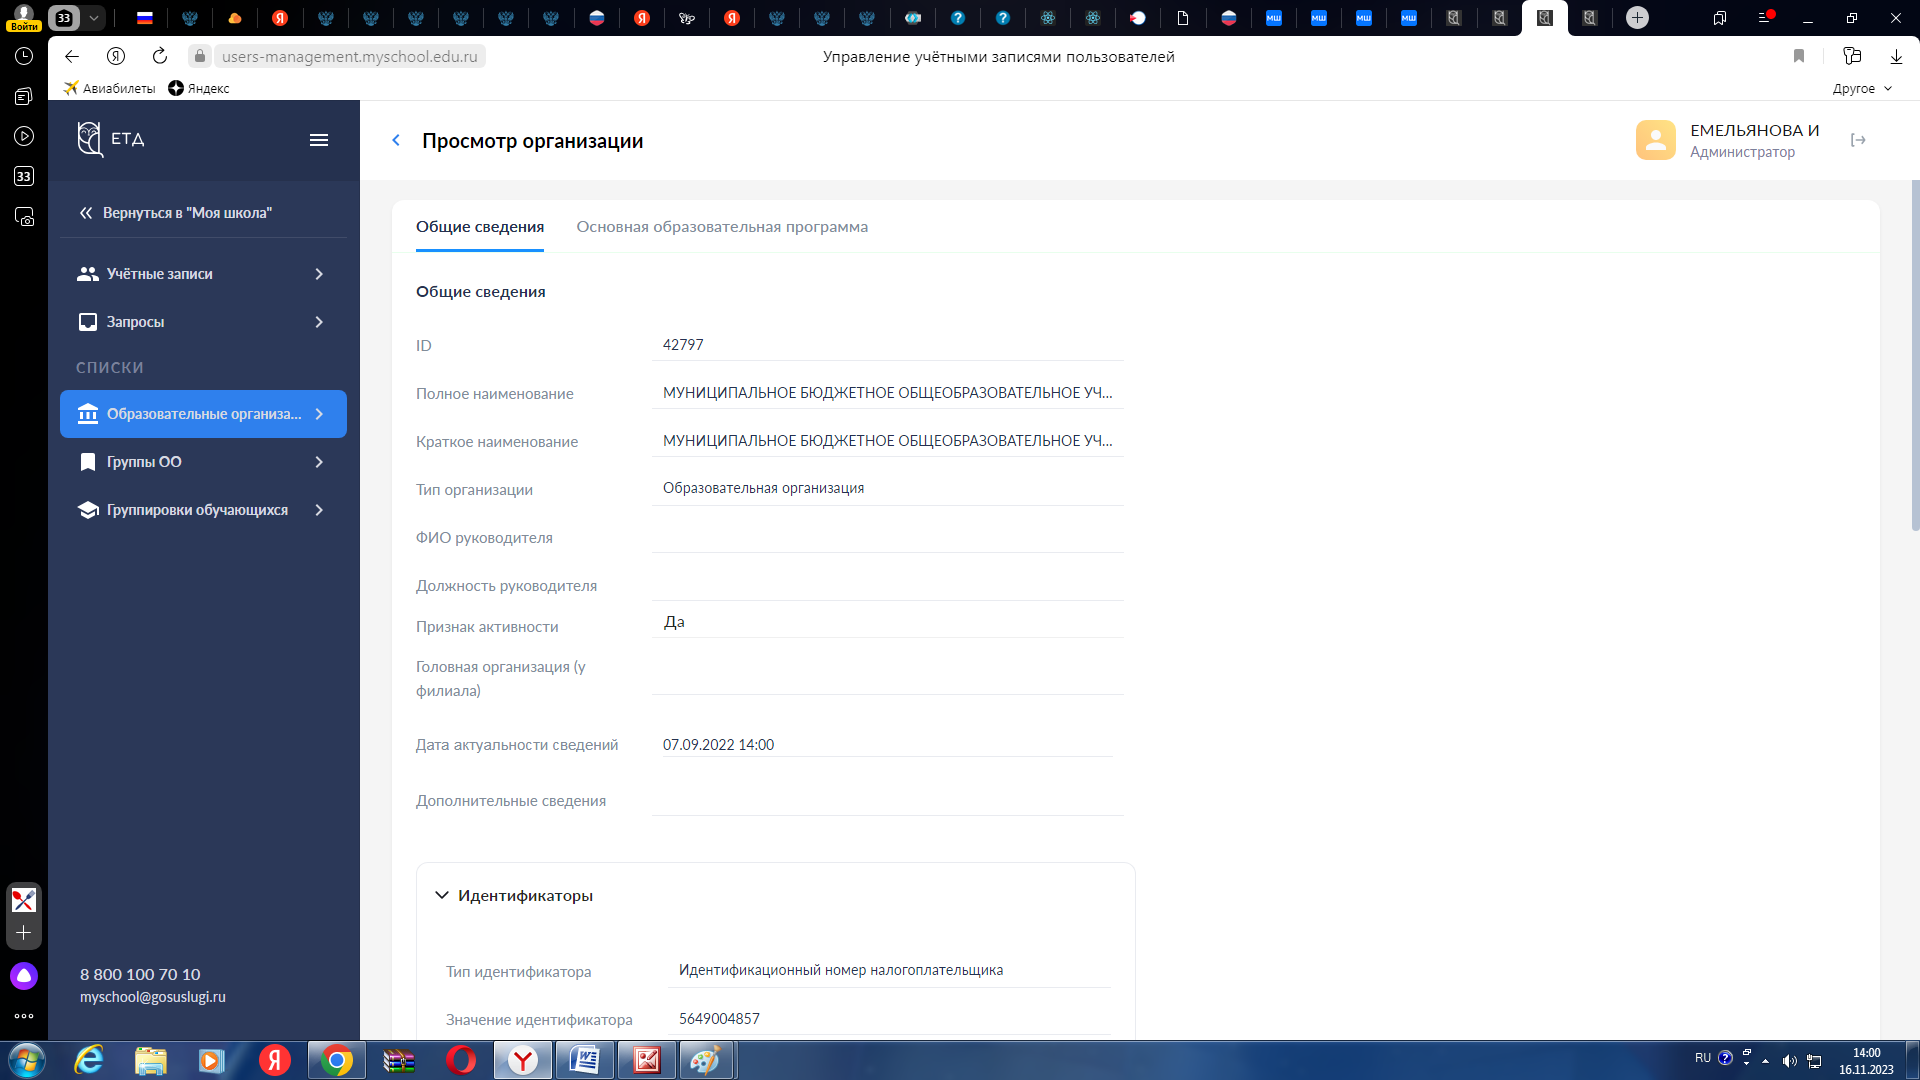Open the screenshot camera icon in side panel
The width and height of the screenshot is (1920, 1080).
pos(24,216)
